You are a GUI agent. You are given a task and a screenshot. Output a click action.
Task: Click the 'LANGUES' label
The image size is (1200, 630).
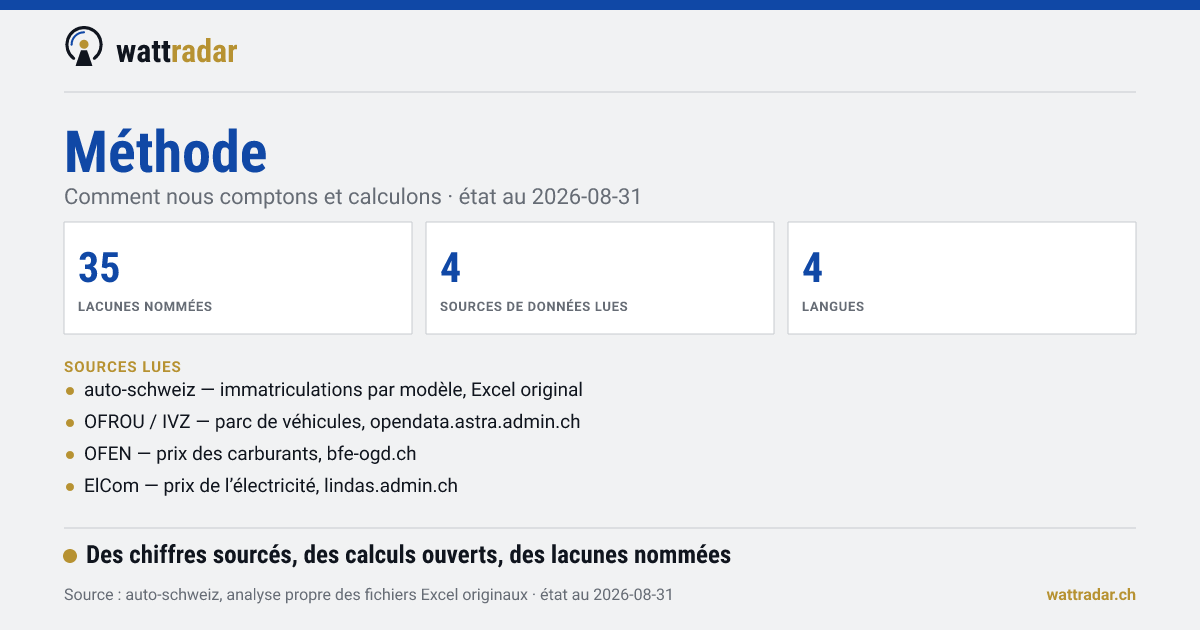[x=833, y=307]
